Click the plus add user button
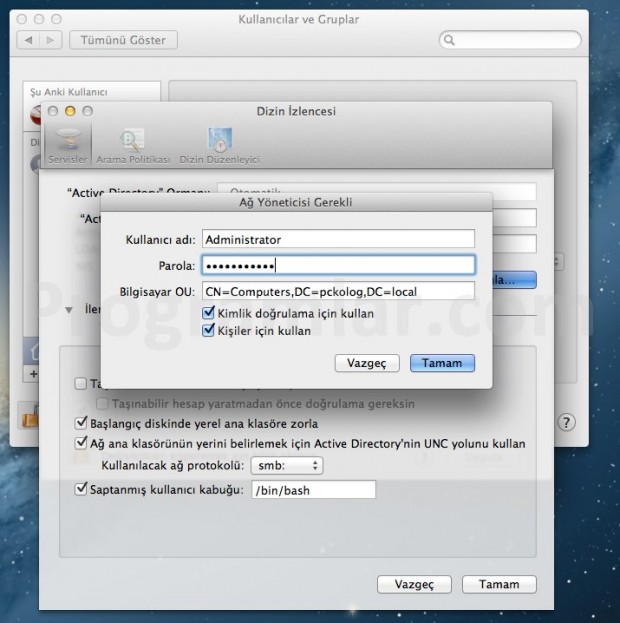The height and width of the screenshot is (623, 620). [x=33, y=374]
